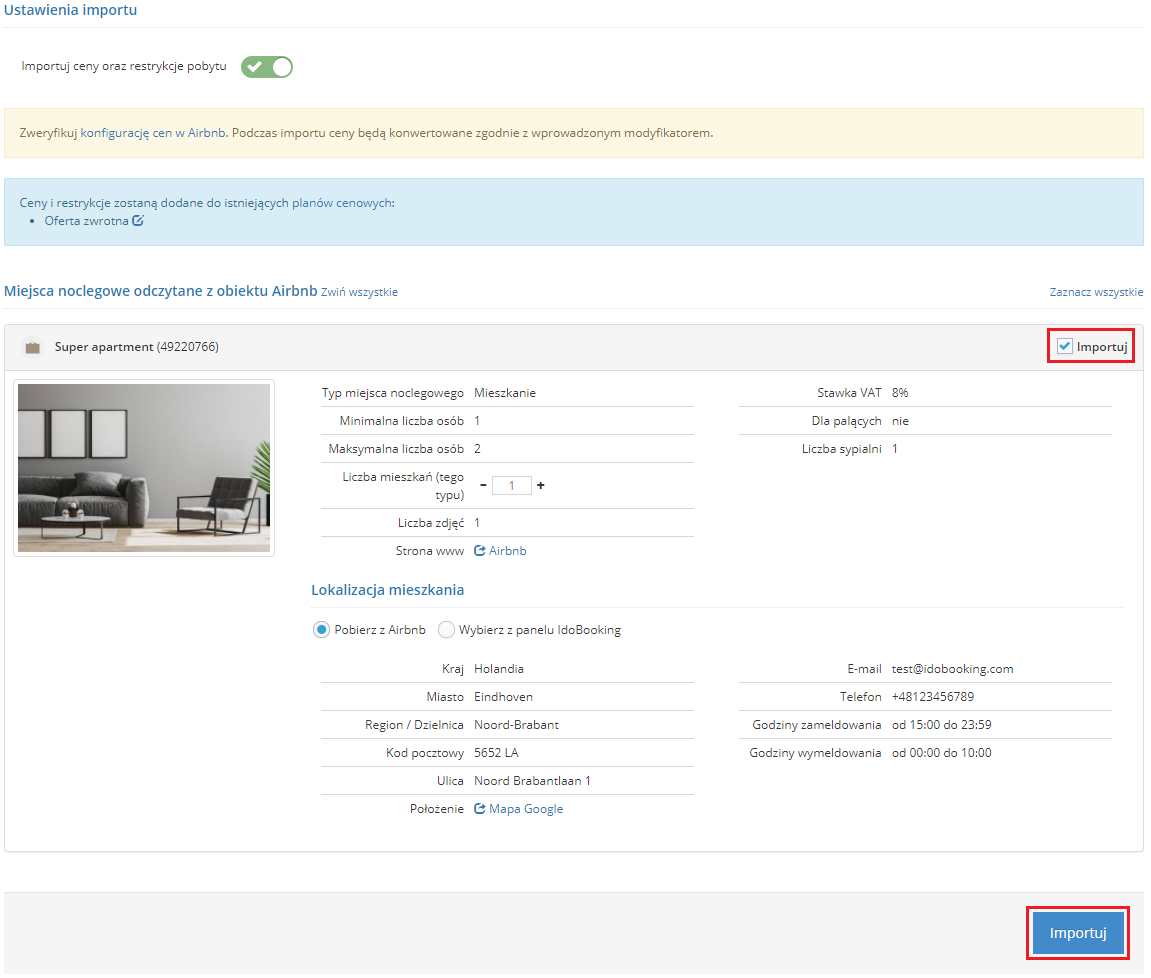Click the edit icon beside Oferta zwrotna

[138, 221]
